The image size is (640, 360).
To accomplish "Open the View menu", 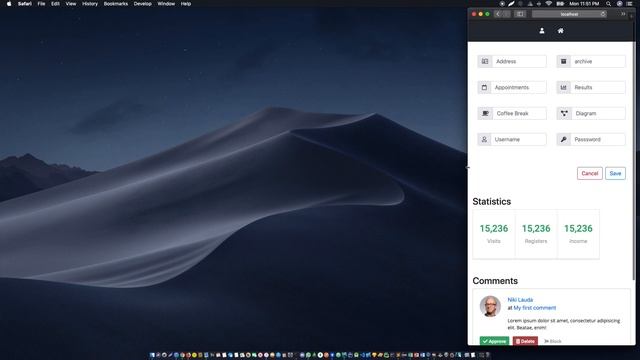I will 71,4.
